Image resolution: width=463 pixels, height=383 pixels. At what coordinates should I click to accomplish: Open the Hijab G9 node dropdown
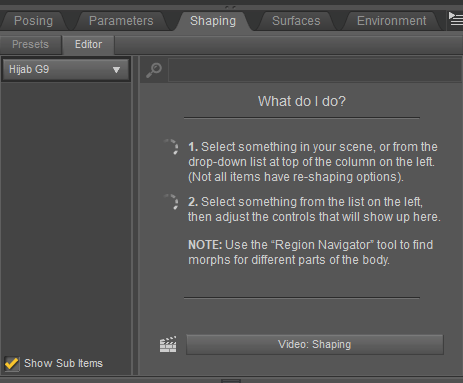[65, 70]
